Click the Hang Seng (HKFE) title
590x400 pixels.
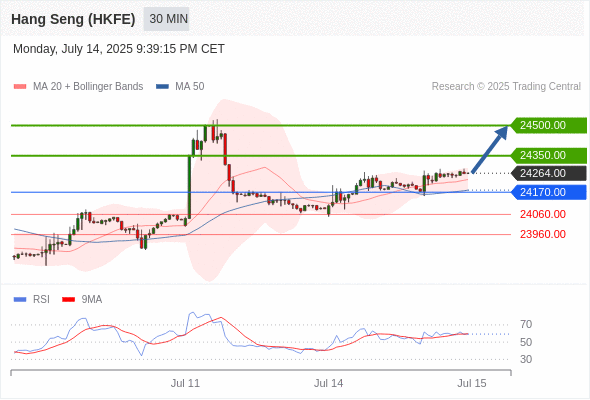point(73,19)
